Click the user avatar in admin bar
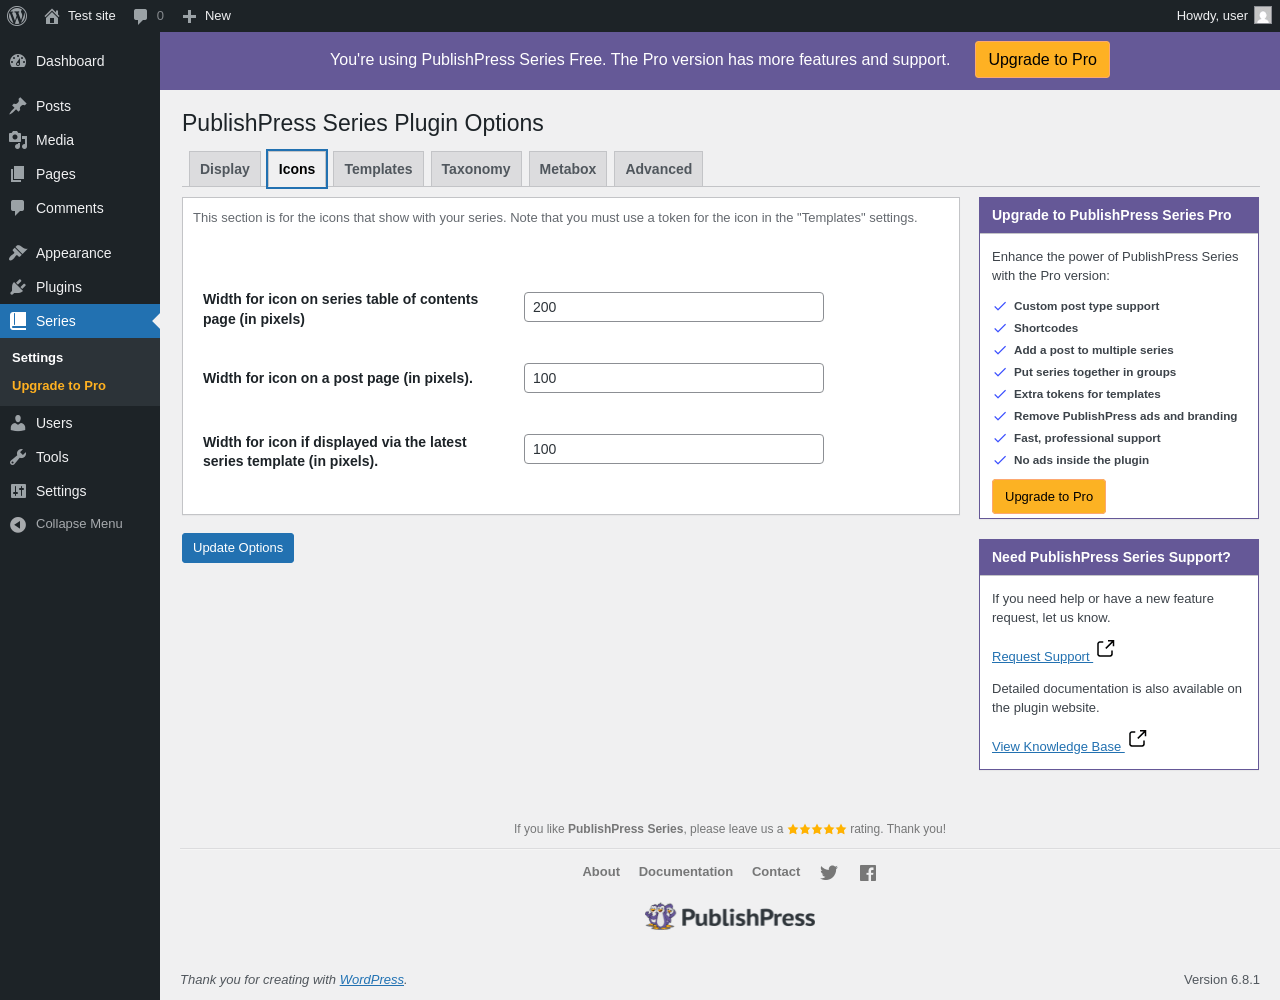The height and width of the screenshot is (1000, 1280). click(x=1263, y=16)
